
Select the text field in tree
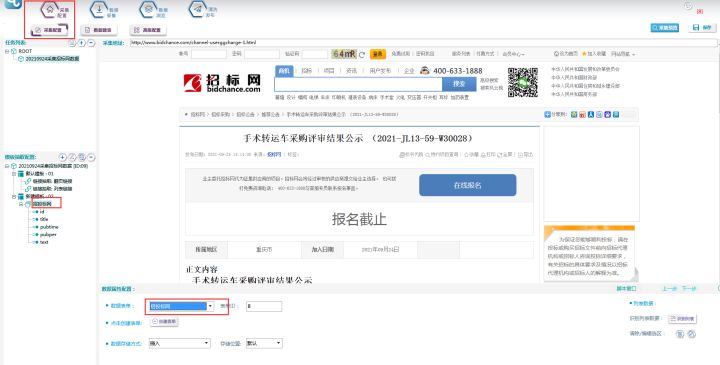point(44,242)
